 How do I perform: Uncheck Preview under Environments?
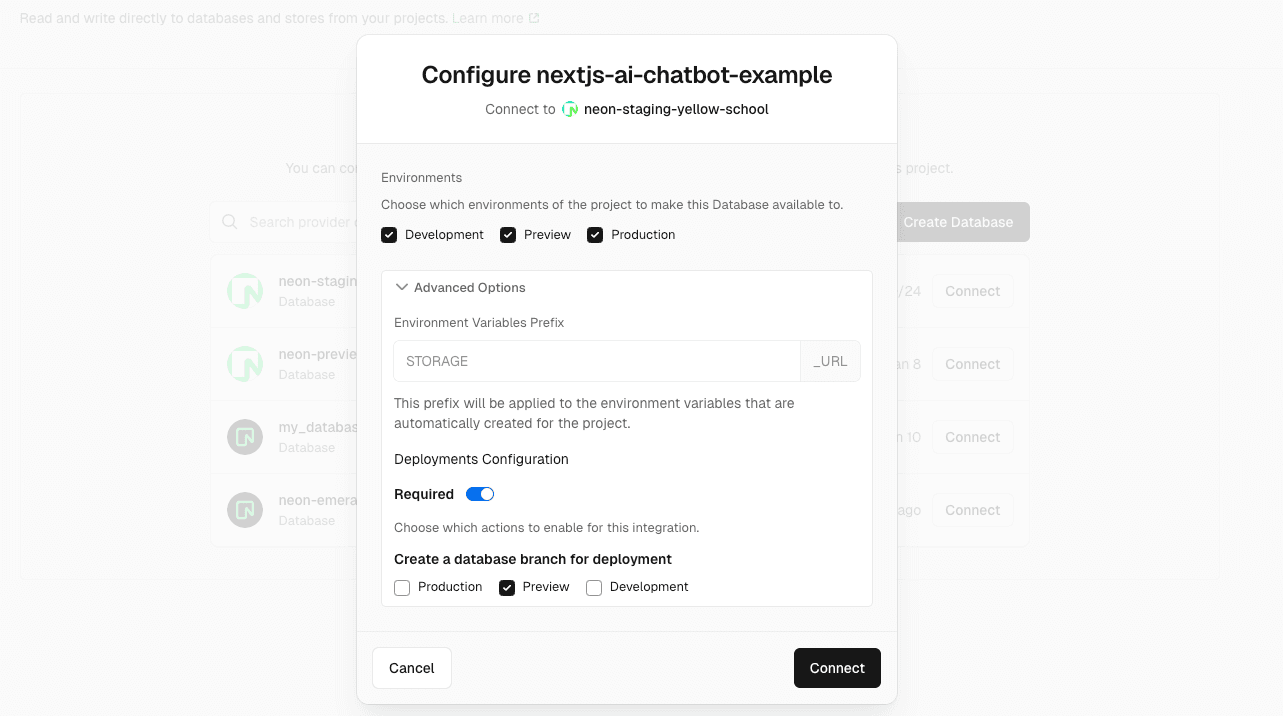(x=508, y=234)
